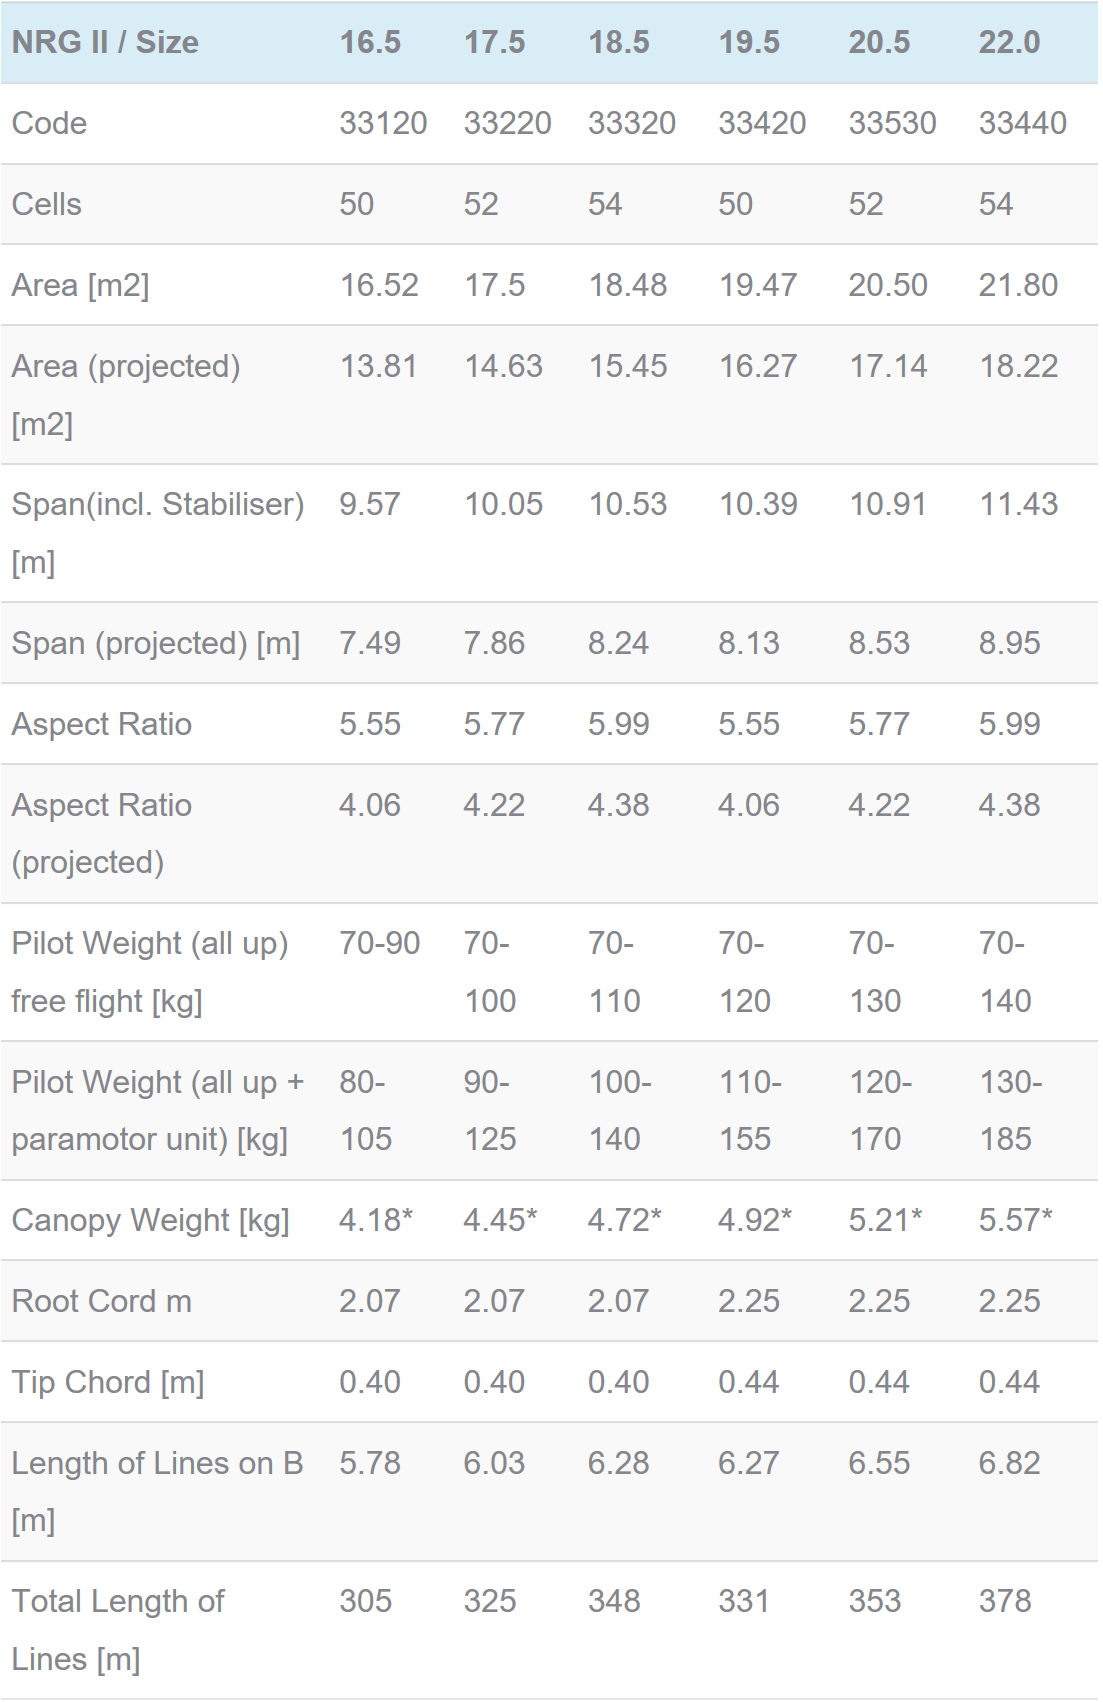Select the 22.0 size column header
The height and width of the screenshot is (1702, 1103).
click(1009, 42)
